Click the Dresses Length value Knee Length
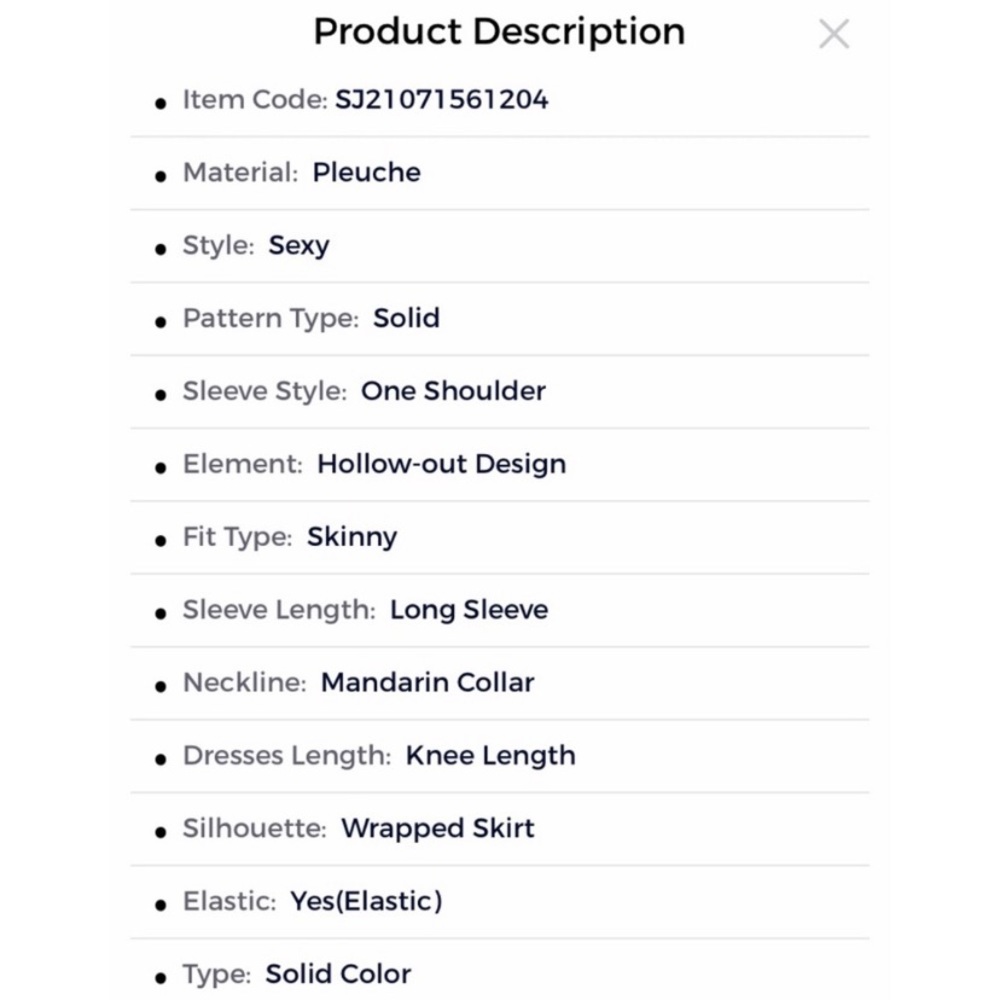The width and height of the screenshot is (1000, 1000). pyautogui.click(x=490, y=756)
